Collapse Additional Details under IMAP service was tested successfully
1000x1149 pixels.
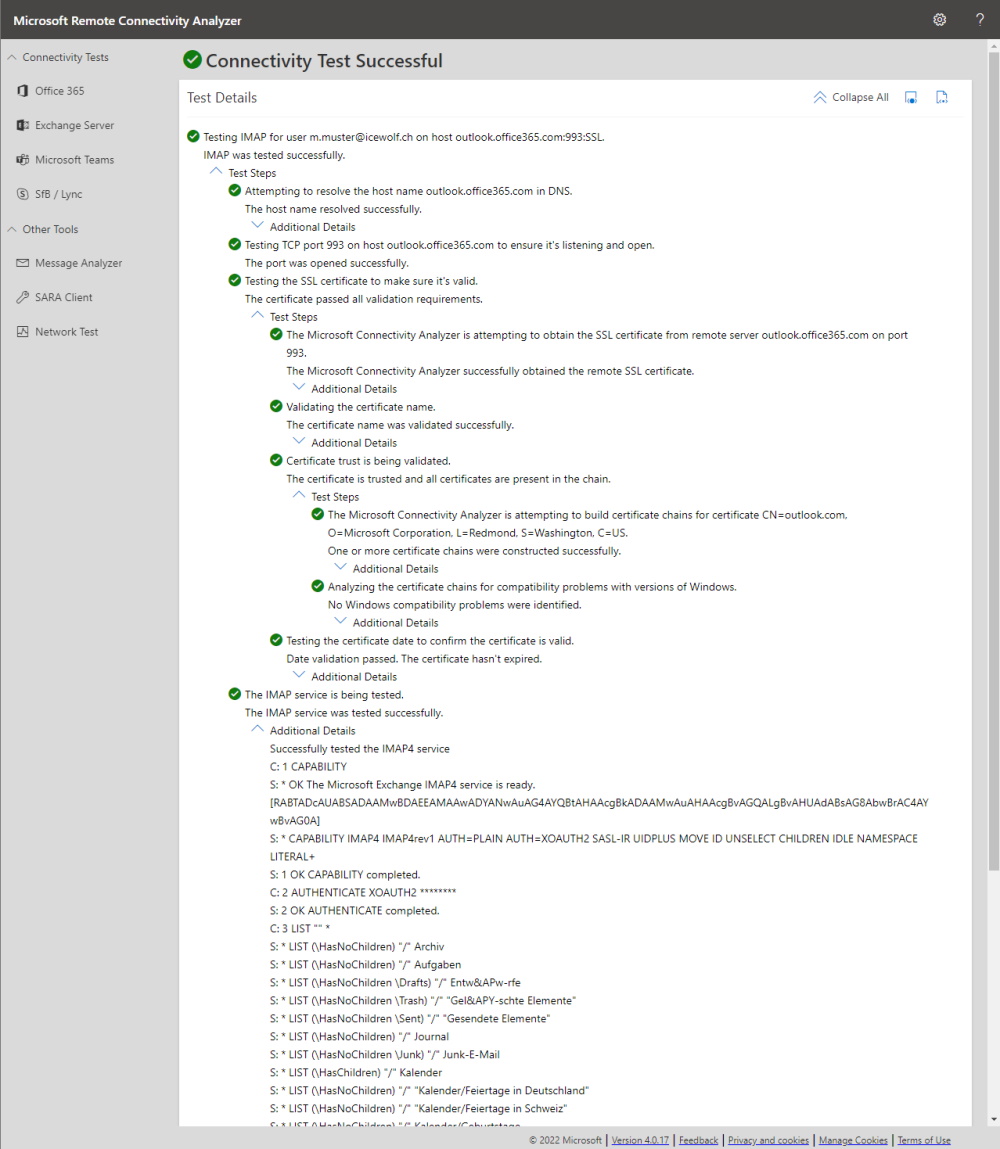click(x=257, y=729)
